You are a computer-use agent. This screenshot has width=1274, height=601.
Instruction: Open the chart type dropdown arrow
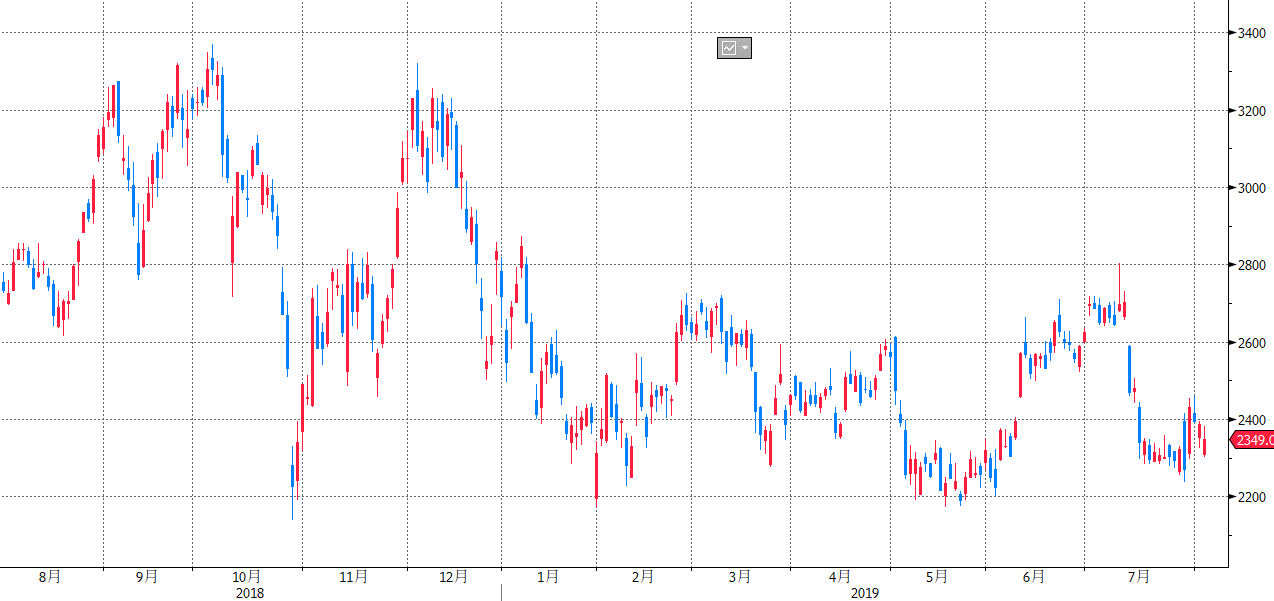745,48
